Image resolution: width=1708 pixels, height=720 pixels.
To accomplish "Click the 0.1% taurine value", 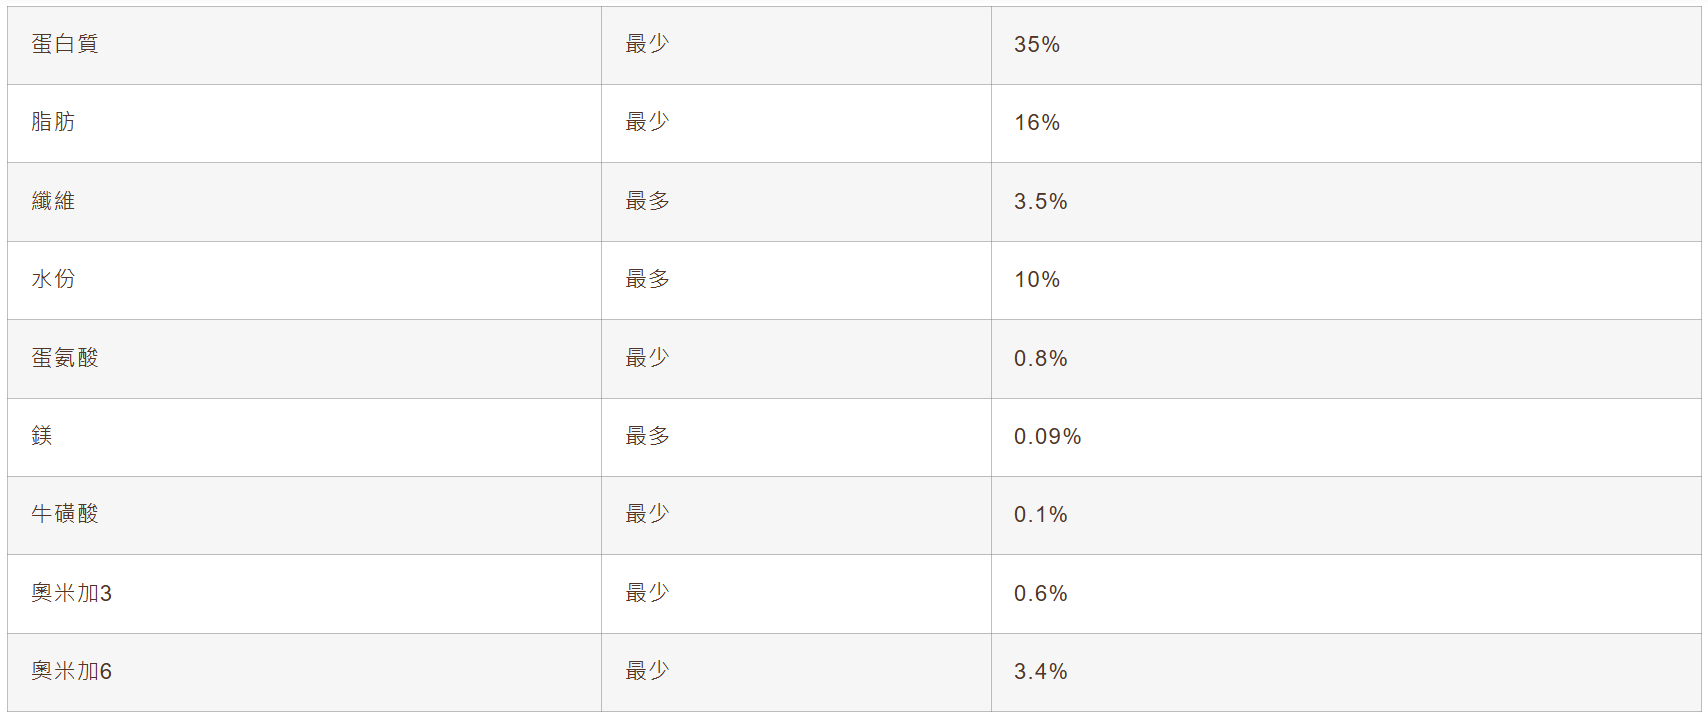I will tap(1041, 515).
